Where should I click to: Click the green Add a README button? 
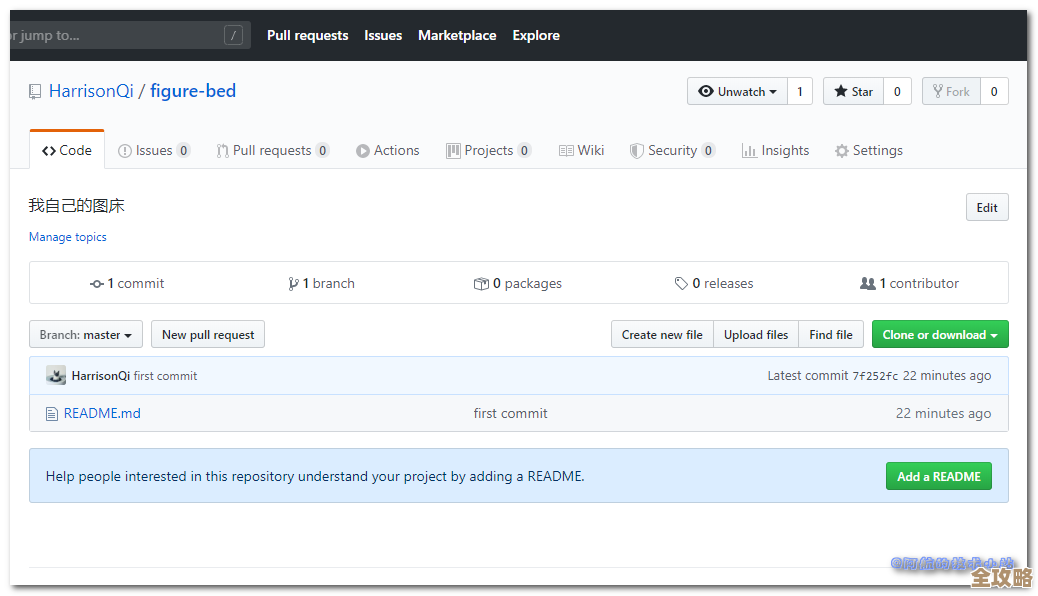(938, 476)
